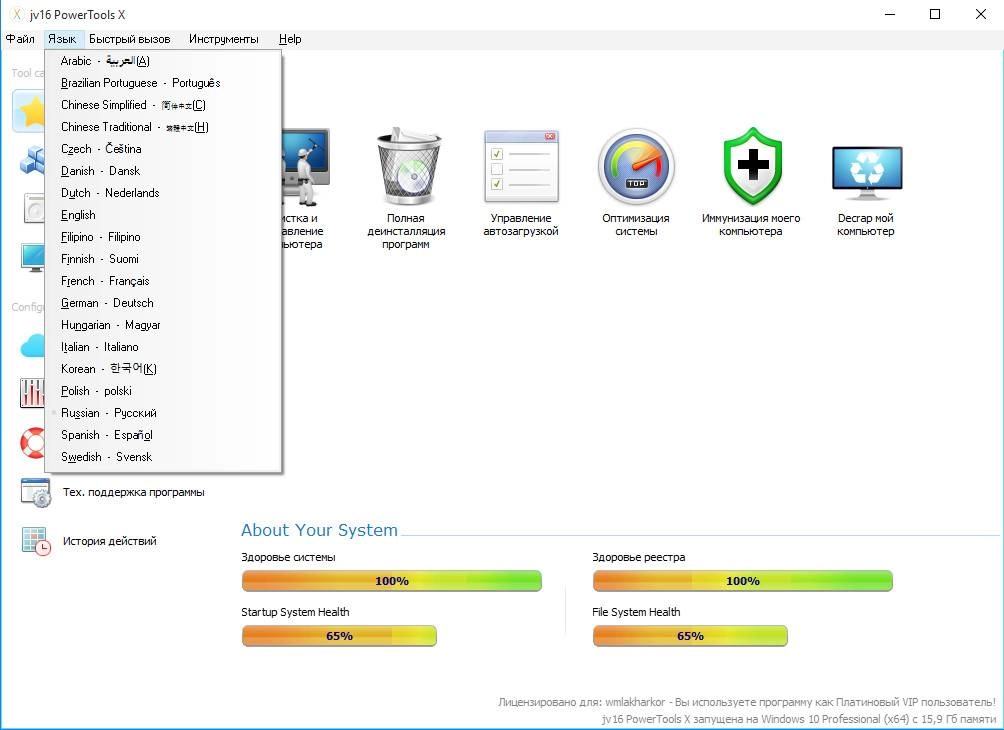Open the Help menu

pyautogui.click(x=290, y=39)
